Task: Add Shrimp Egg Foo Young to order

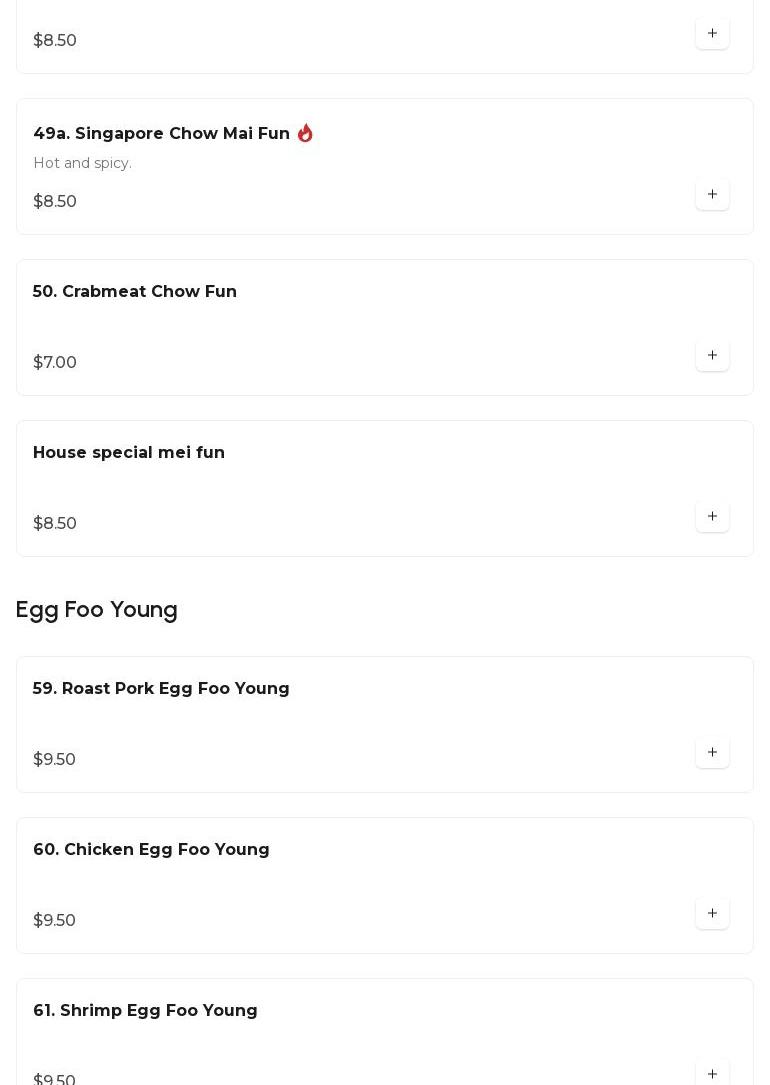Action: click(x=712, y=1073)
